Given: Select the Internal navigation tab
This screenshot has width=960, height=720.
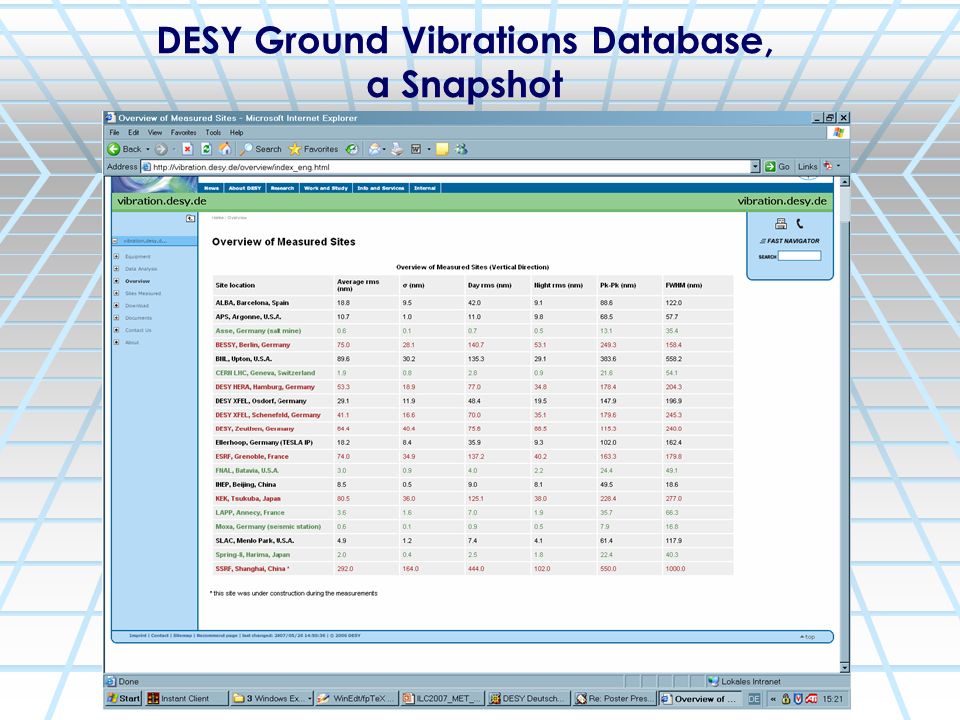Looking at the screenshot, I should pos(425,188).
